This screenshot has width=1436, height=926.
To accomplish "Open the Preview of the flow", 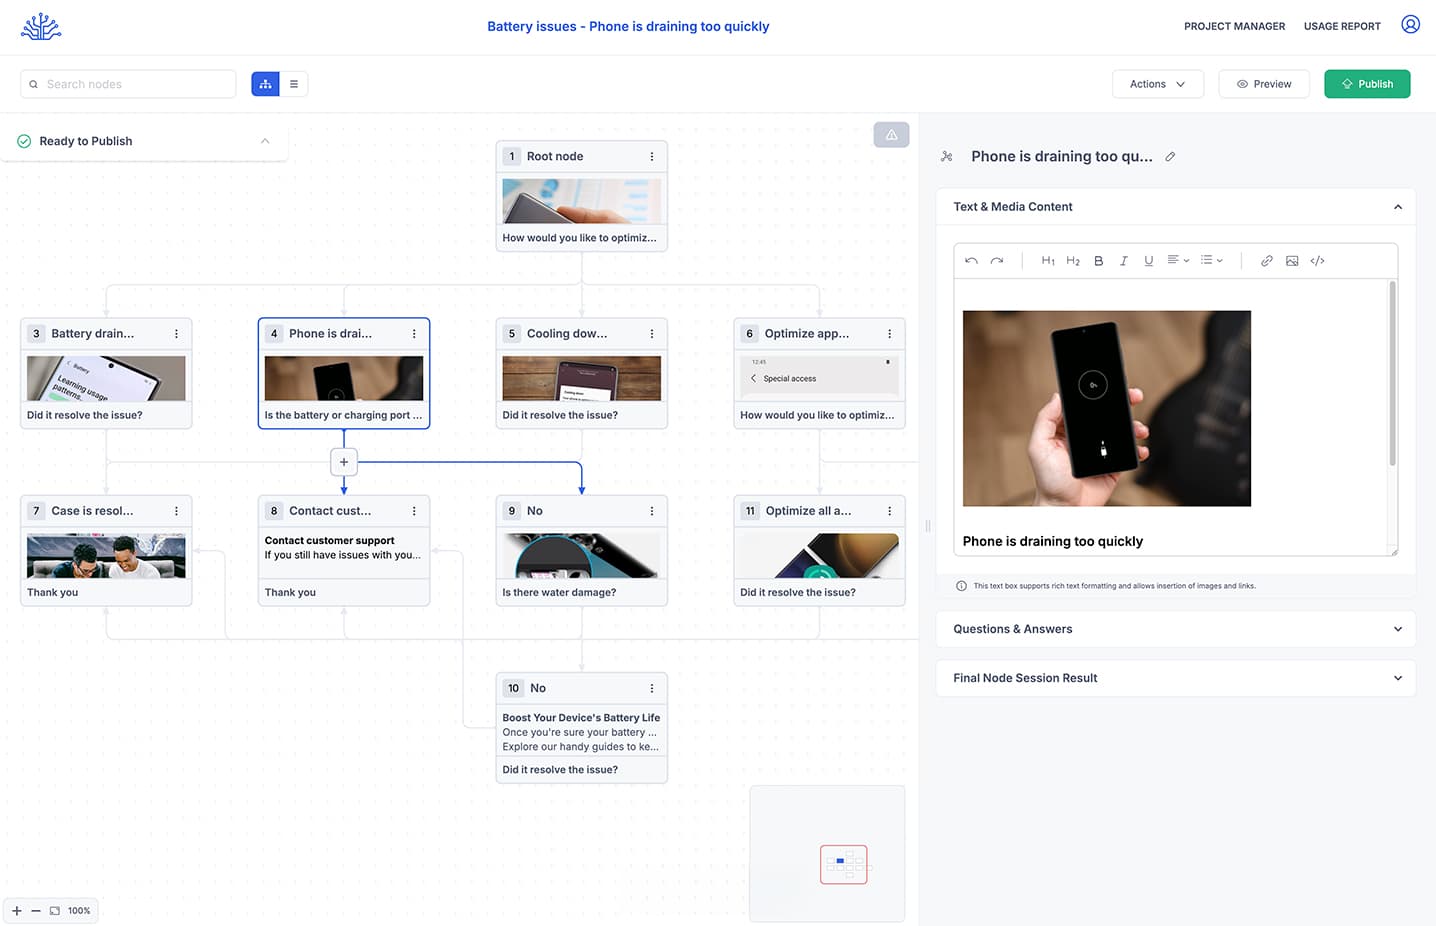I will 1263,84.
